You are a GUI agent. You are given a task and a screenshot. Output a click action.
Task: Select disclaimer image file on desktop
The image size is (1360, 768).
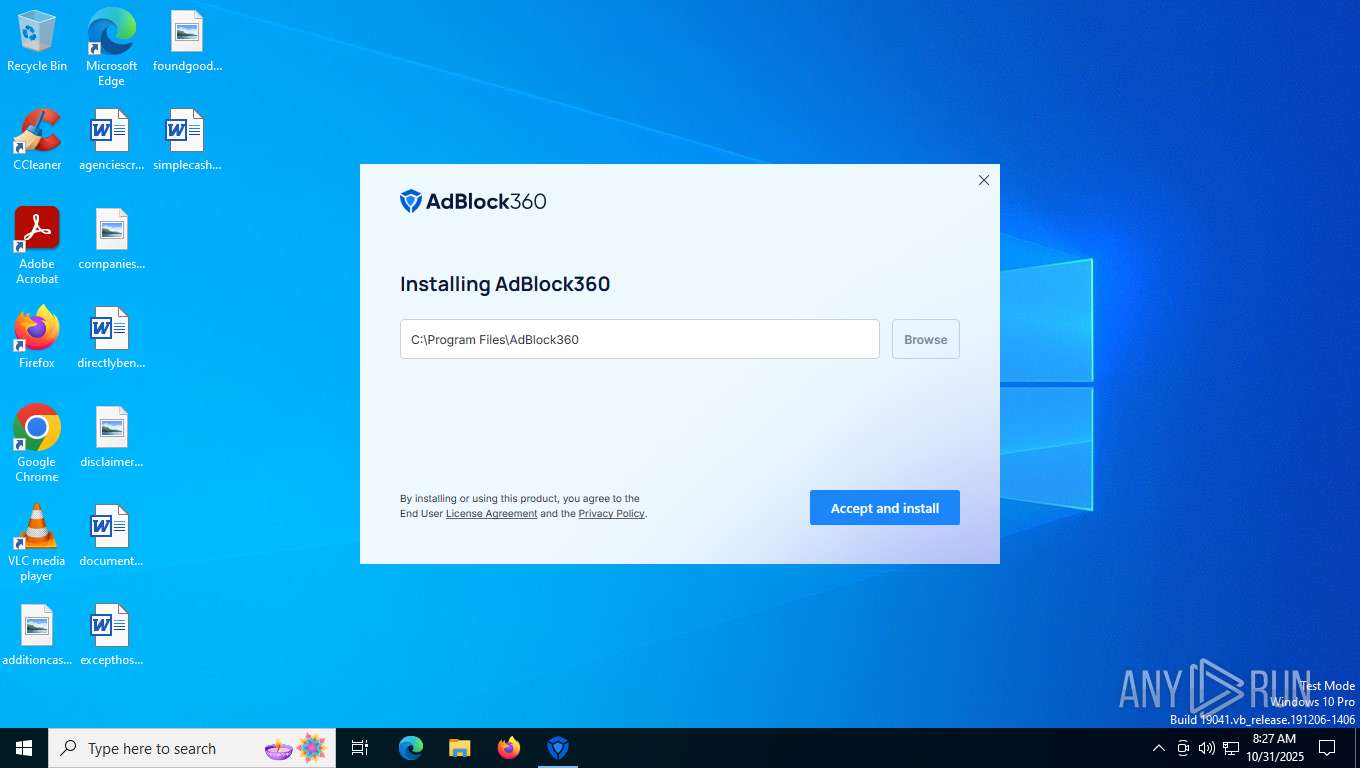point(111,437)
